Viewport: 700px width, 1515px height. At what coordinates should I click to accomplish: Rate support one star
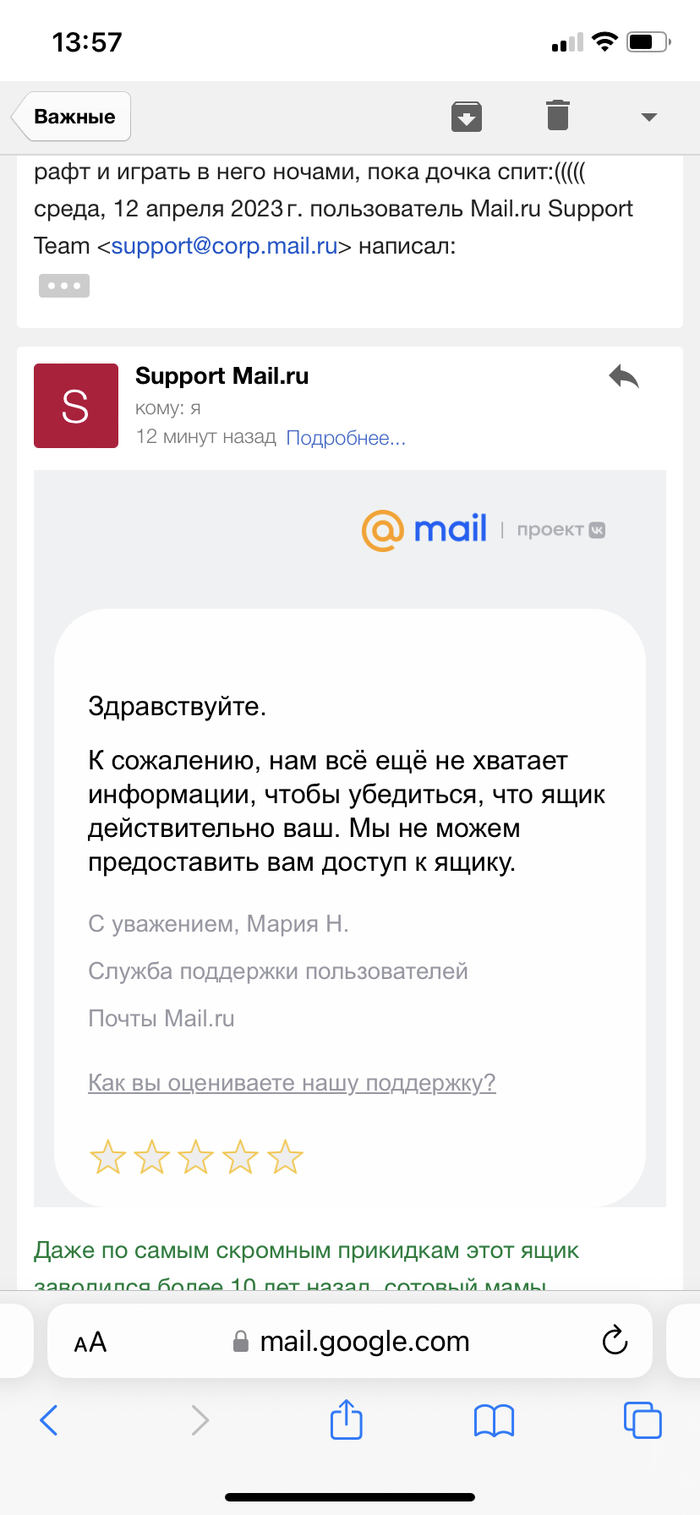(108, 1158)
